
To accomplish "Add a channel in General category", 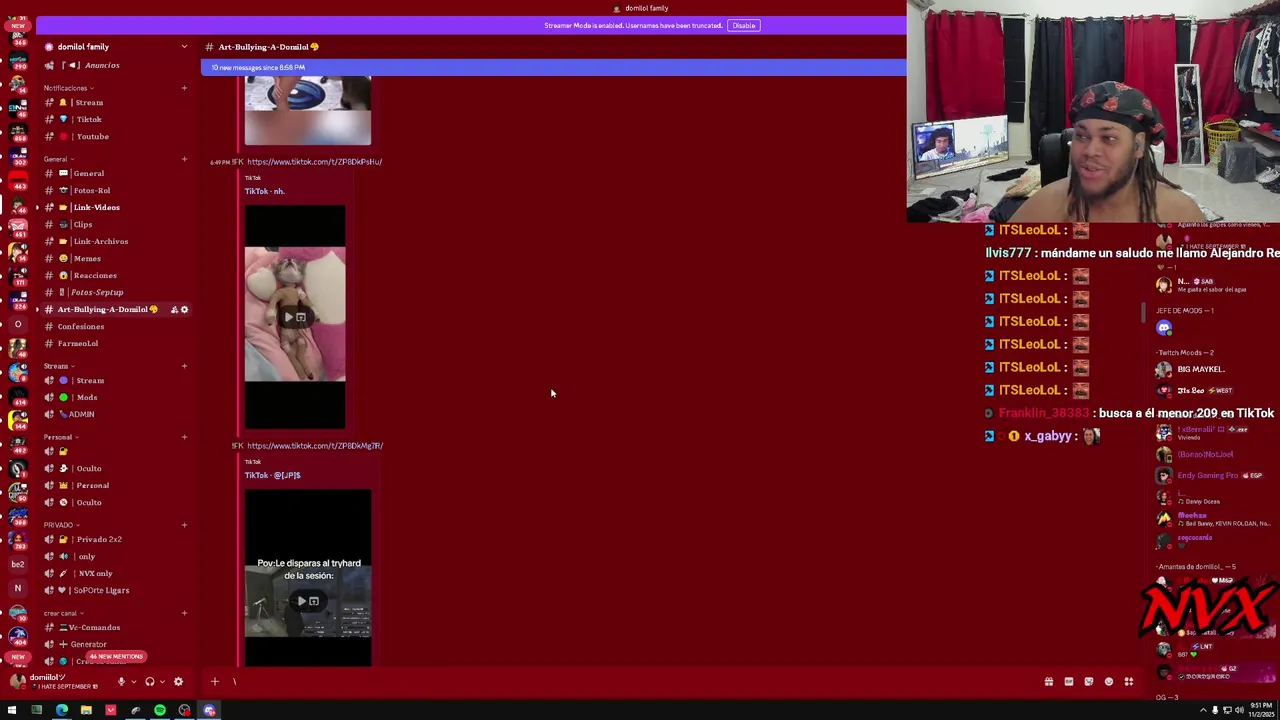I will 184,159.
